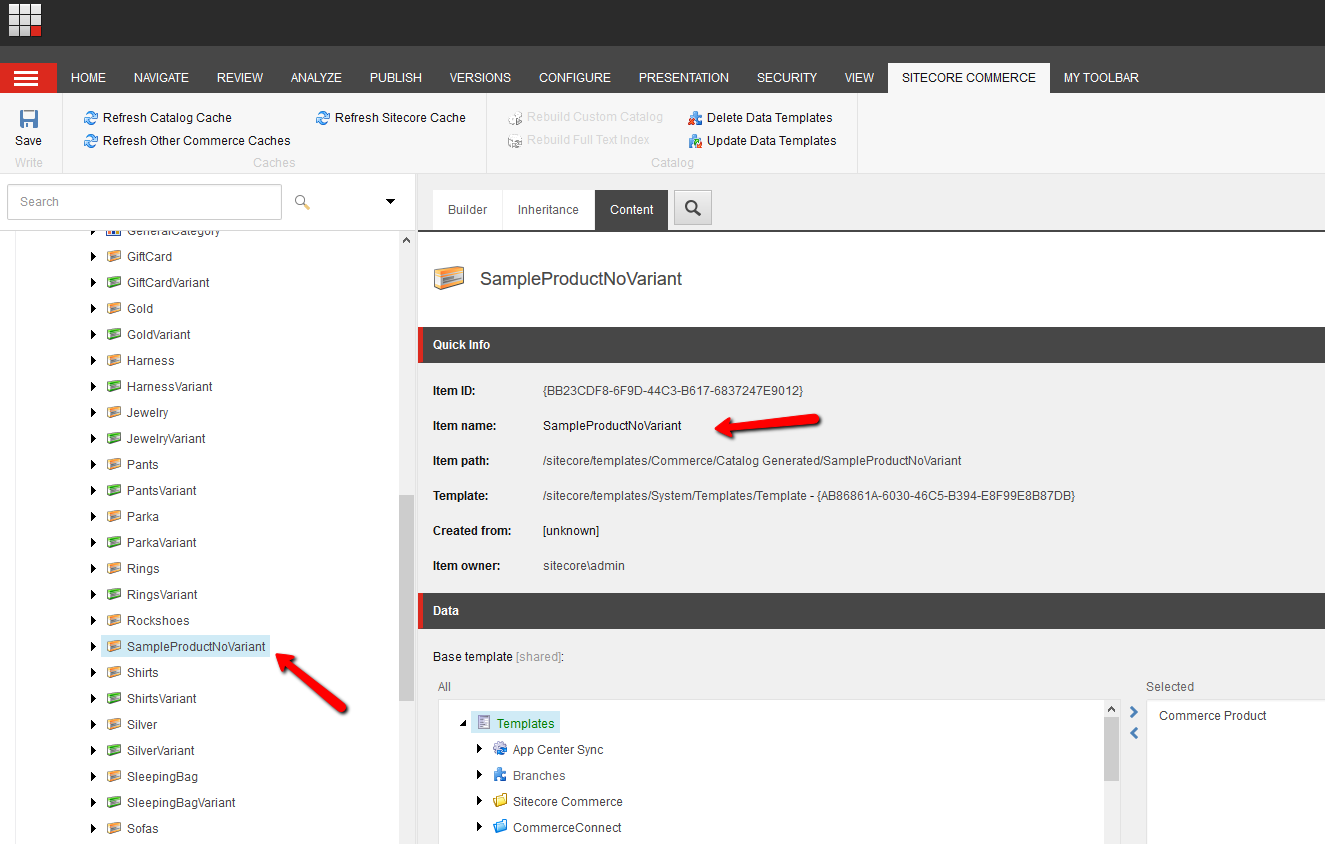Switch to the Builder tab

pyautogui.click(x=467, y=210)
